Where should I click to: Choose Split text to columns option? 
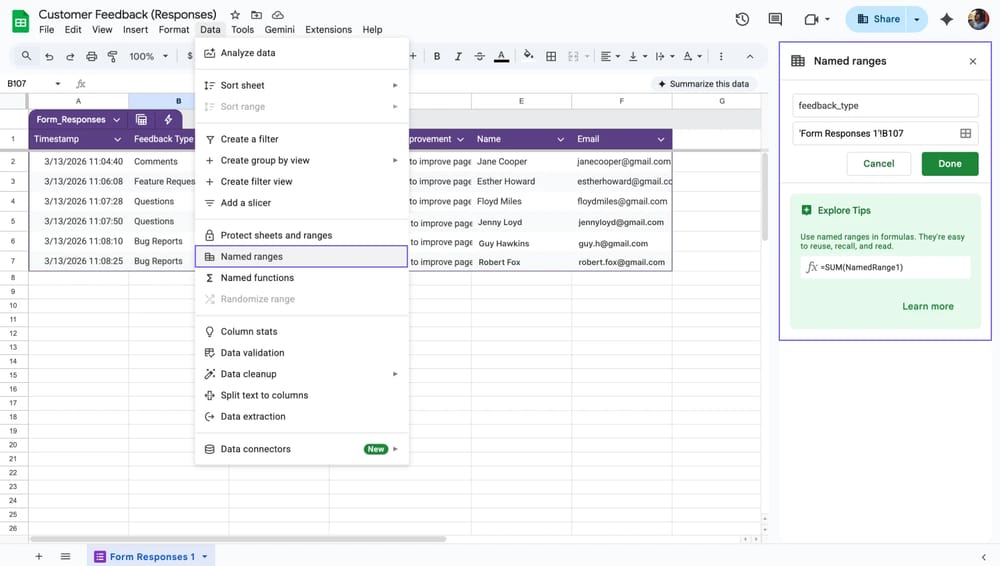tap(264, 395)
